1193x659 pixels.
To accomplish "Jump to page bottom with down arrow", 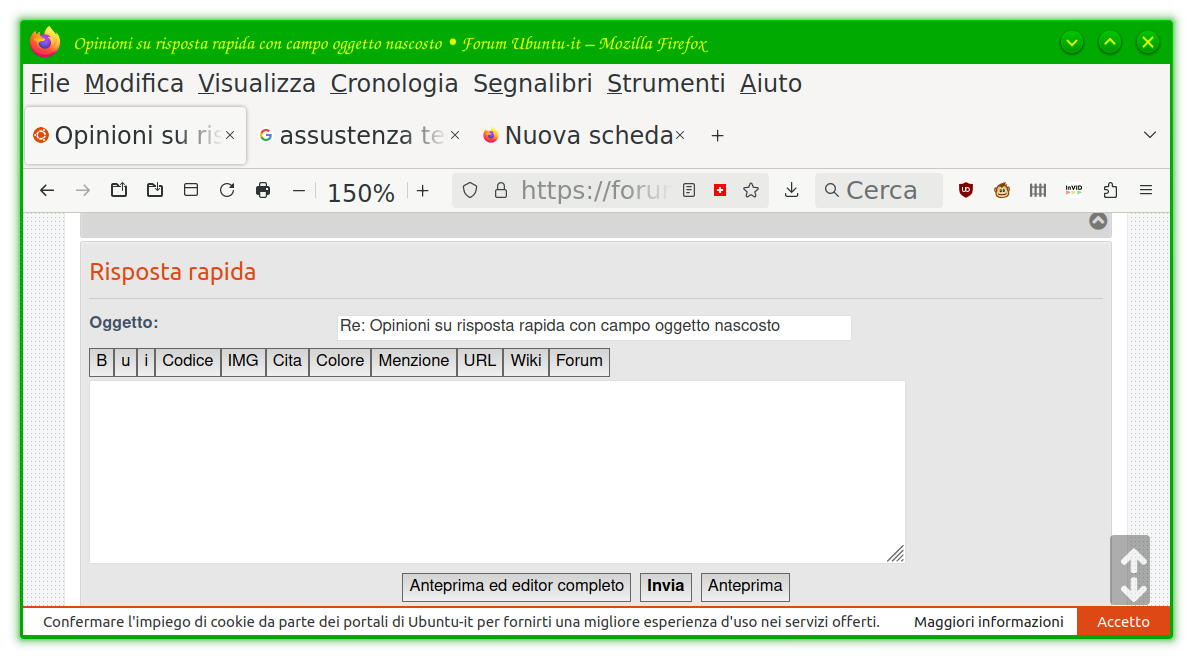I will coord(1133,589).
